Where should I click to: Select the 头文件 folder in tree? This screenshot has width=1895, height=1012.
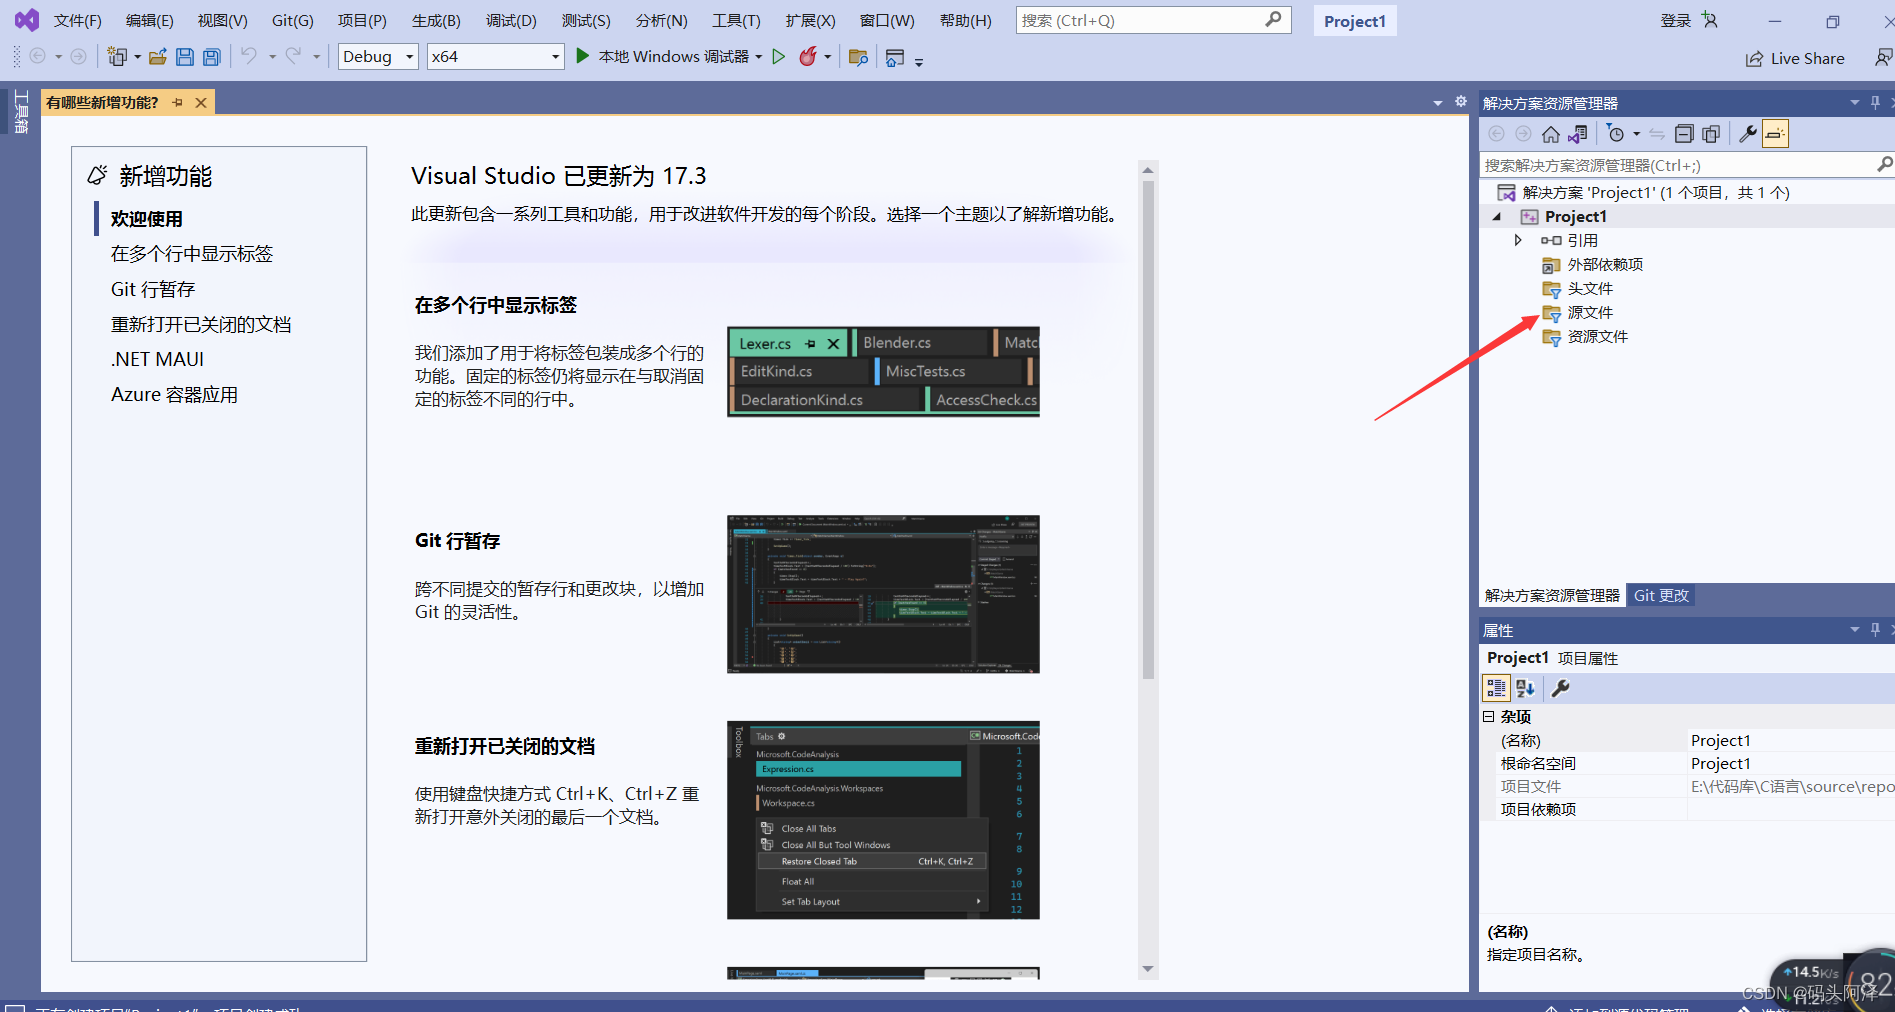[1590, 289]
